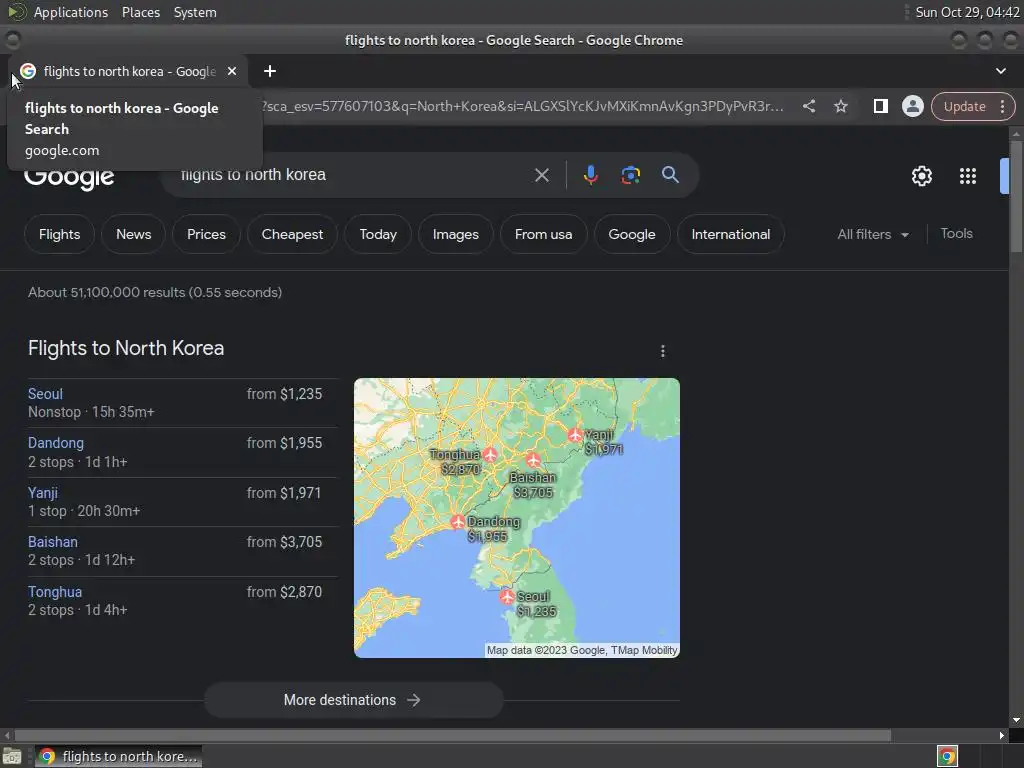The width and height of the screenshot is (1024, 768).
Task: Select the Flights filter chip
Action: 59,234
